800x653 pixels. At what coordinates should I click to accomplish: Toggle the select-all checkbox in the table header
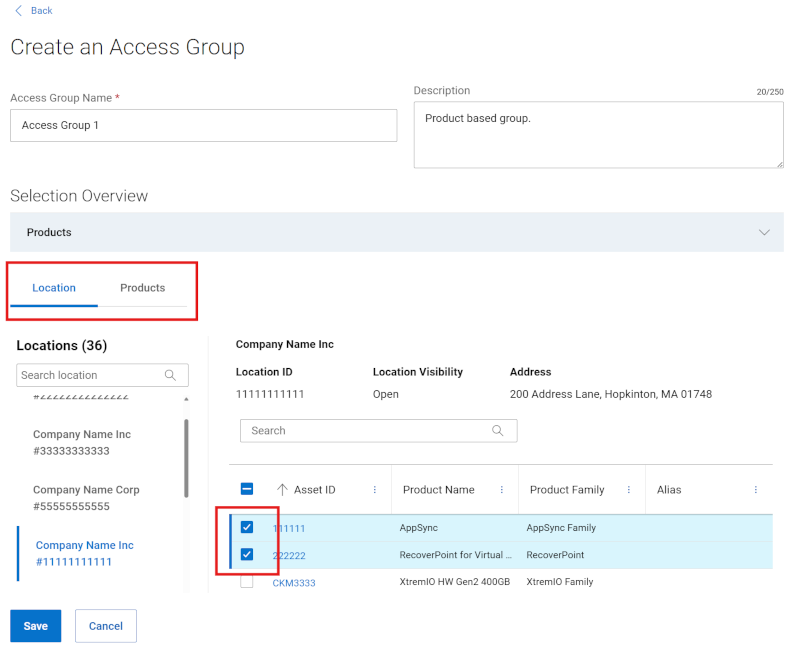[245, 490]
